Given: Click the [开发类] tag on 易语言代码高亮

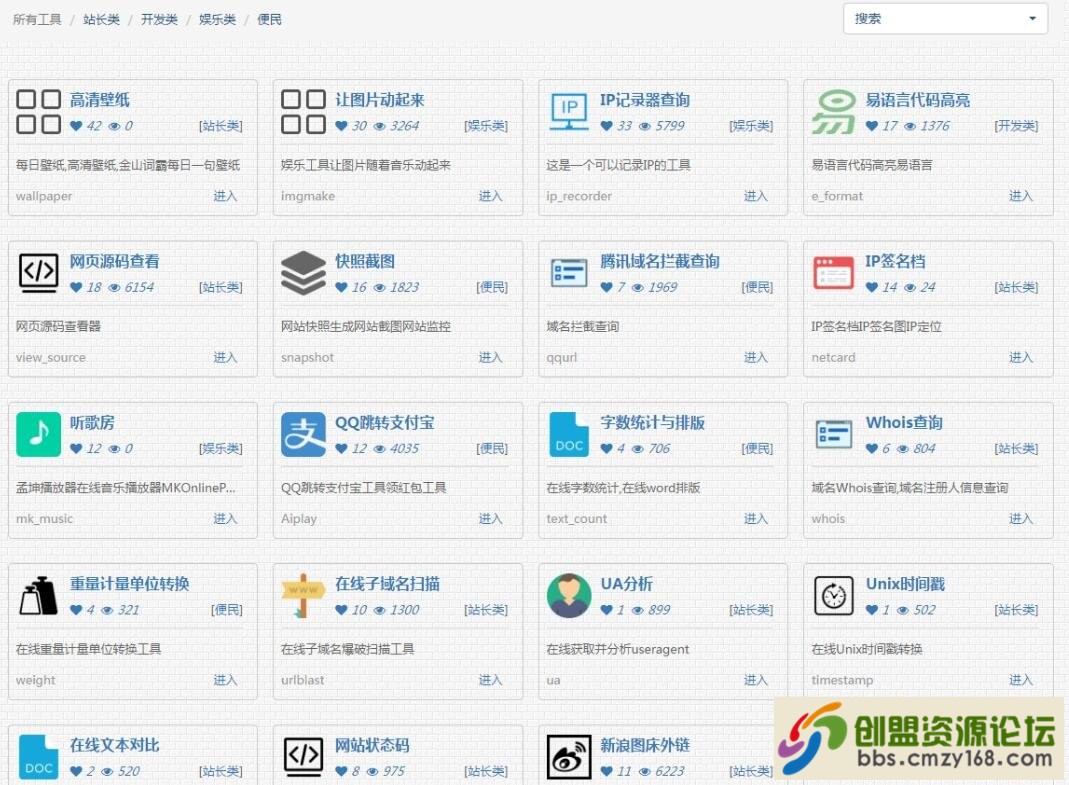Looking at the screenshot, I should (1016, 126).
